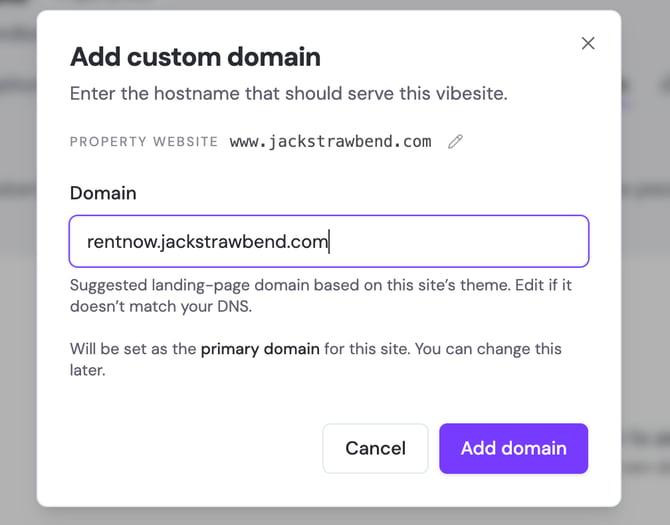Screen dimensions: 670x525
Task: Click into the Domain input field
Action: tap(329, 241)
